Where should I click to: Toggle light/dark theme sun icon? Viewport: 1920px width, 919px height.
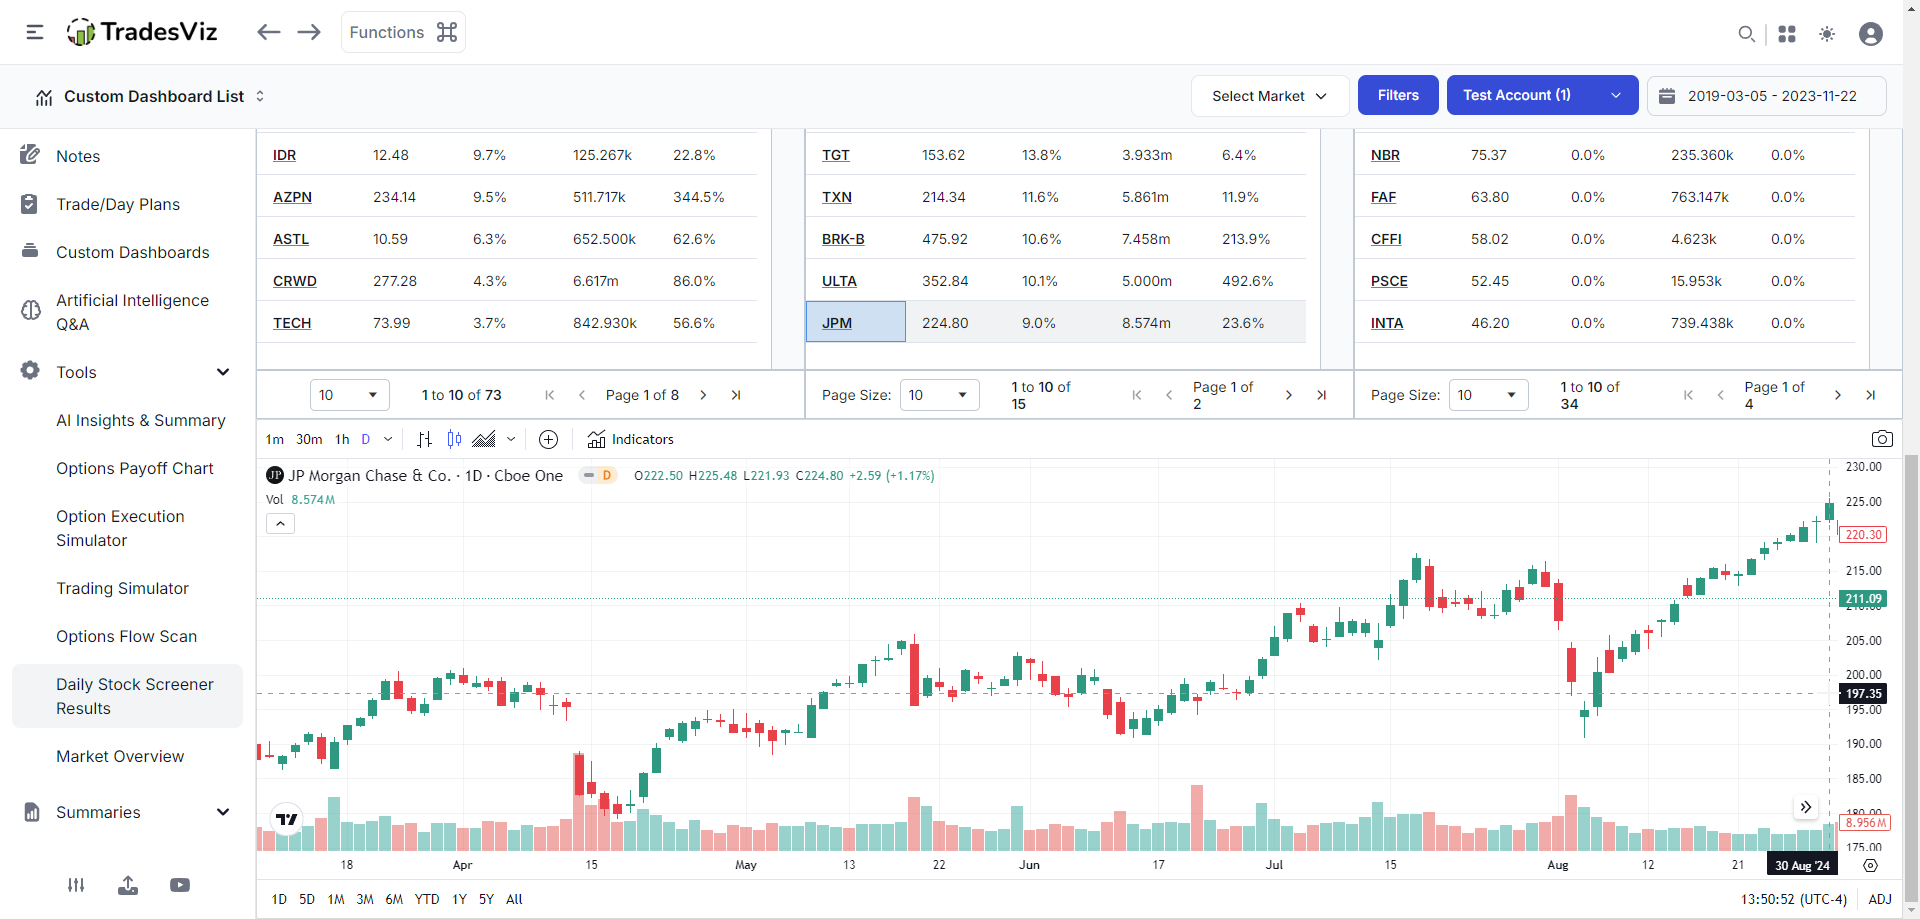coord(1827,34)
